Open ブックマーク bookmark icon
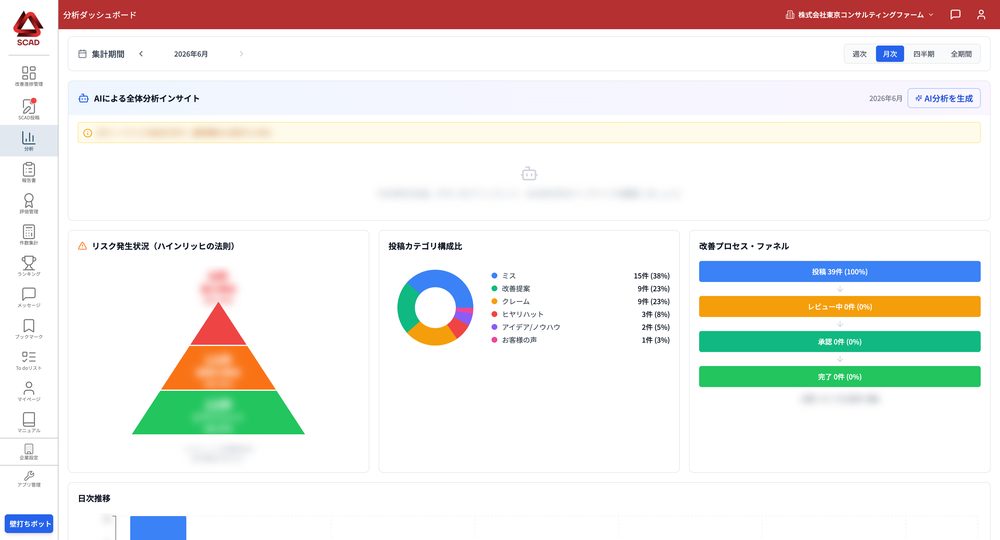Image resolution: width=1000 pixels, height=540 pixels. click(x=29, y=325)
